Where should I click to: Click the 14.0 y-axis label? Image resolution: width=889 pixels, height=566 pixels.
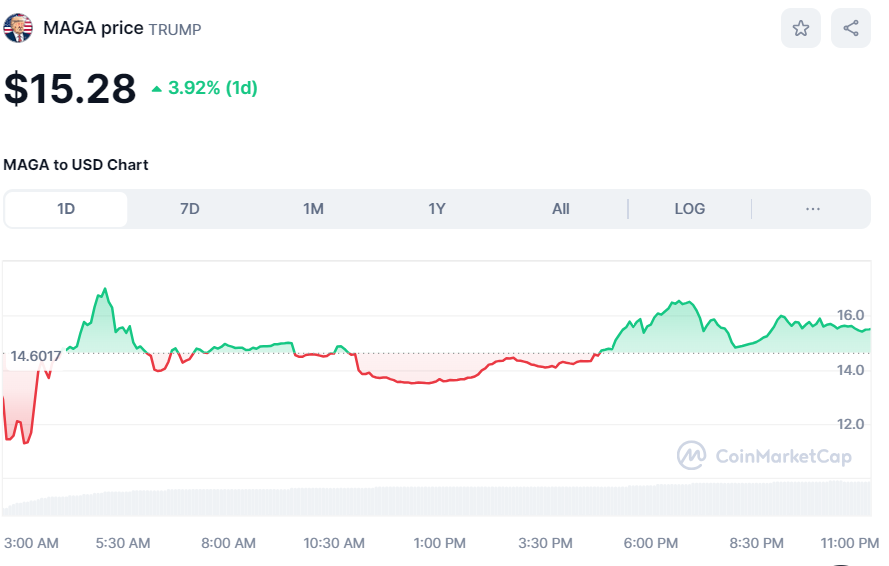(850, 370)
